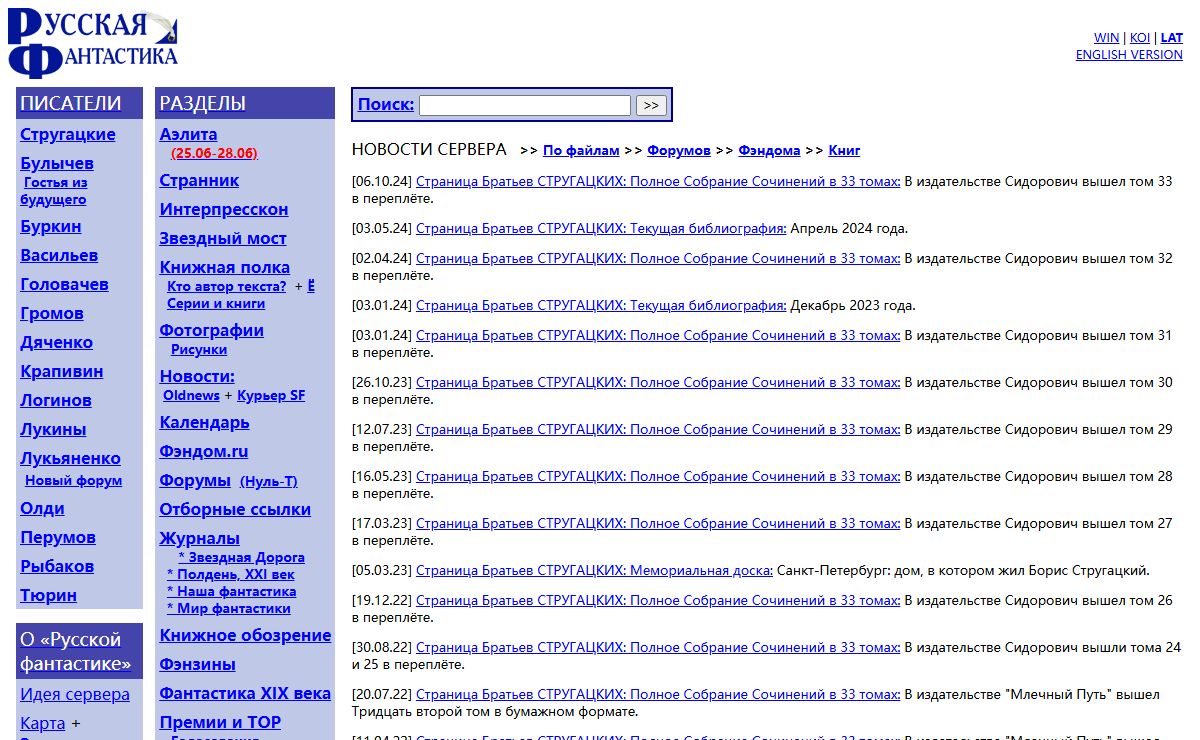Go to the Книжное обозрение section

tap(245, 635)
